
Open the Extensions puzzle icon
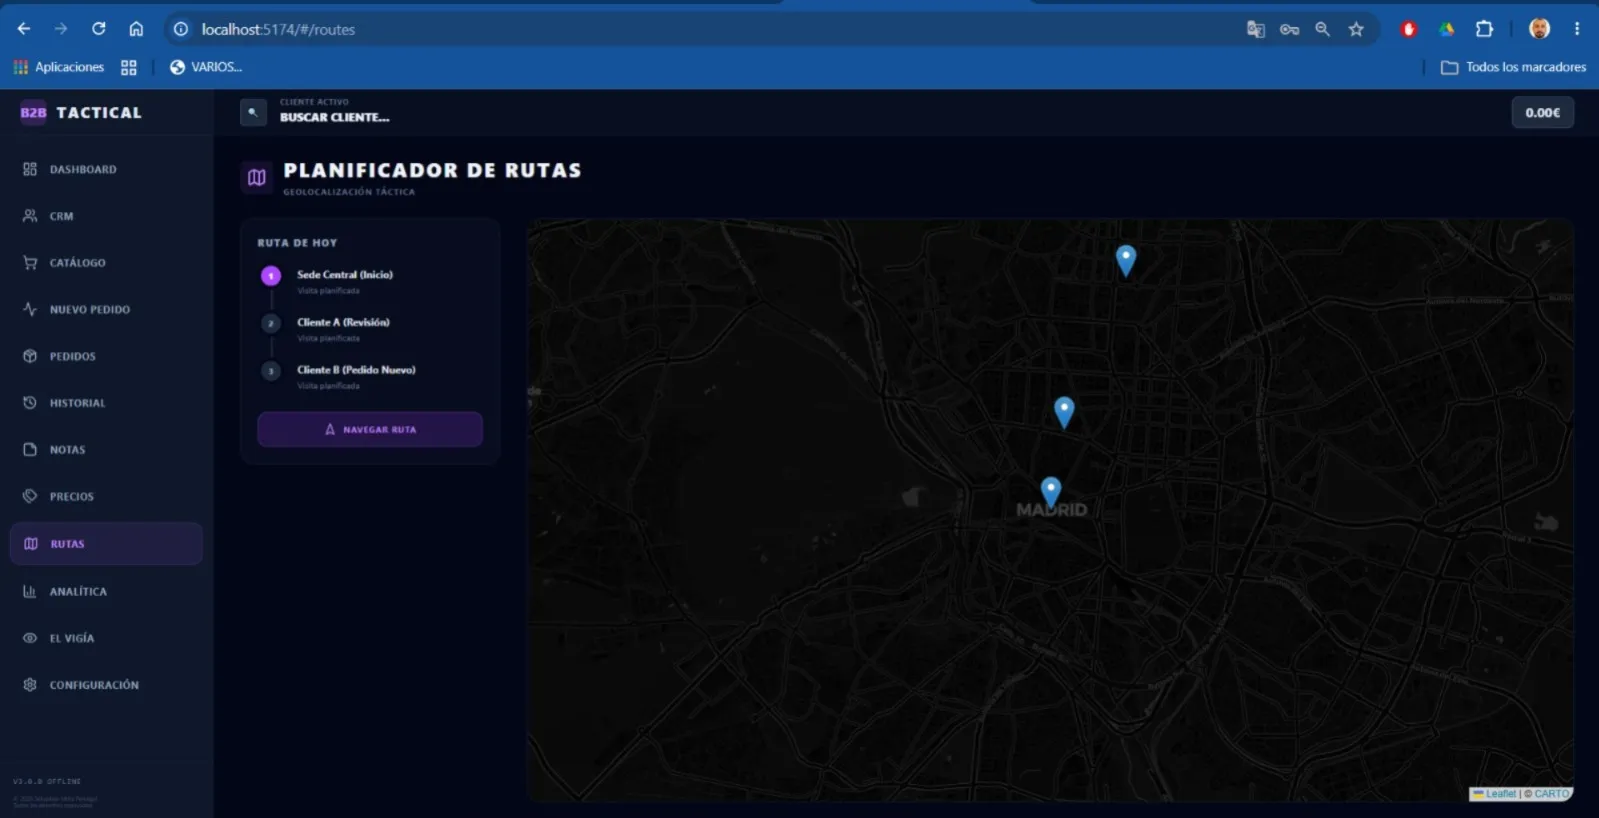(x=1484, y=29)
